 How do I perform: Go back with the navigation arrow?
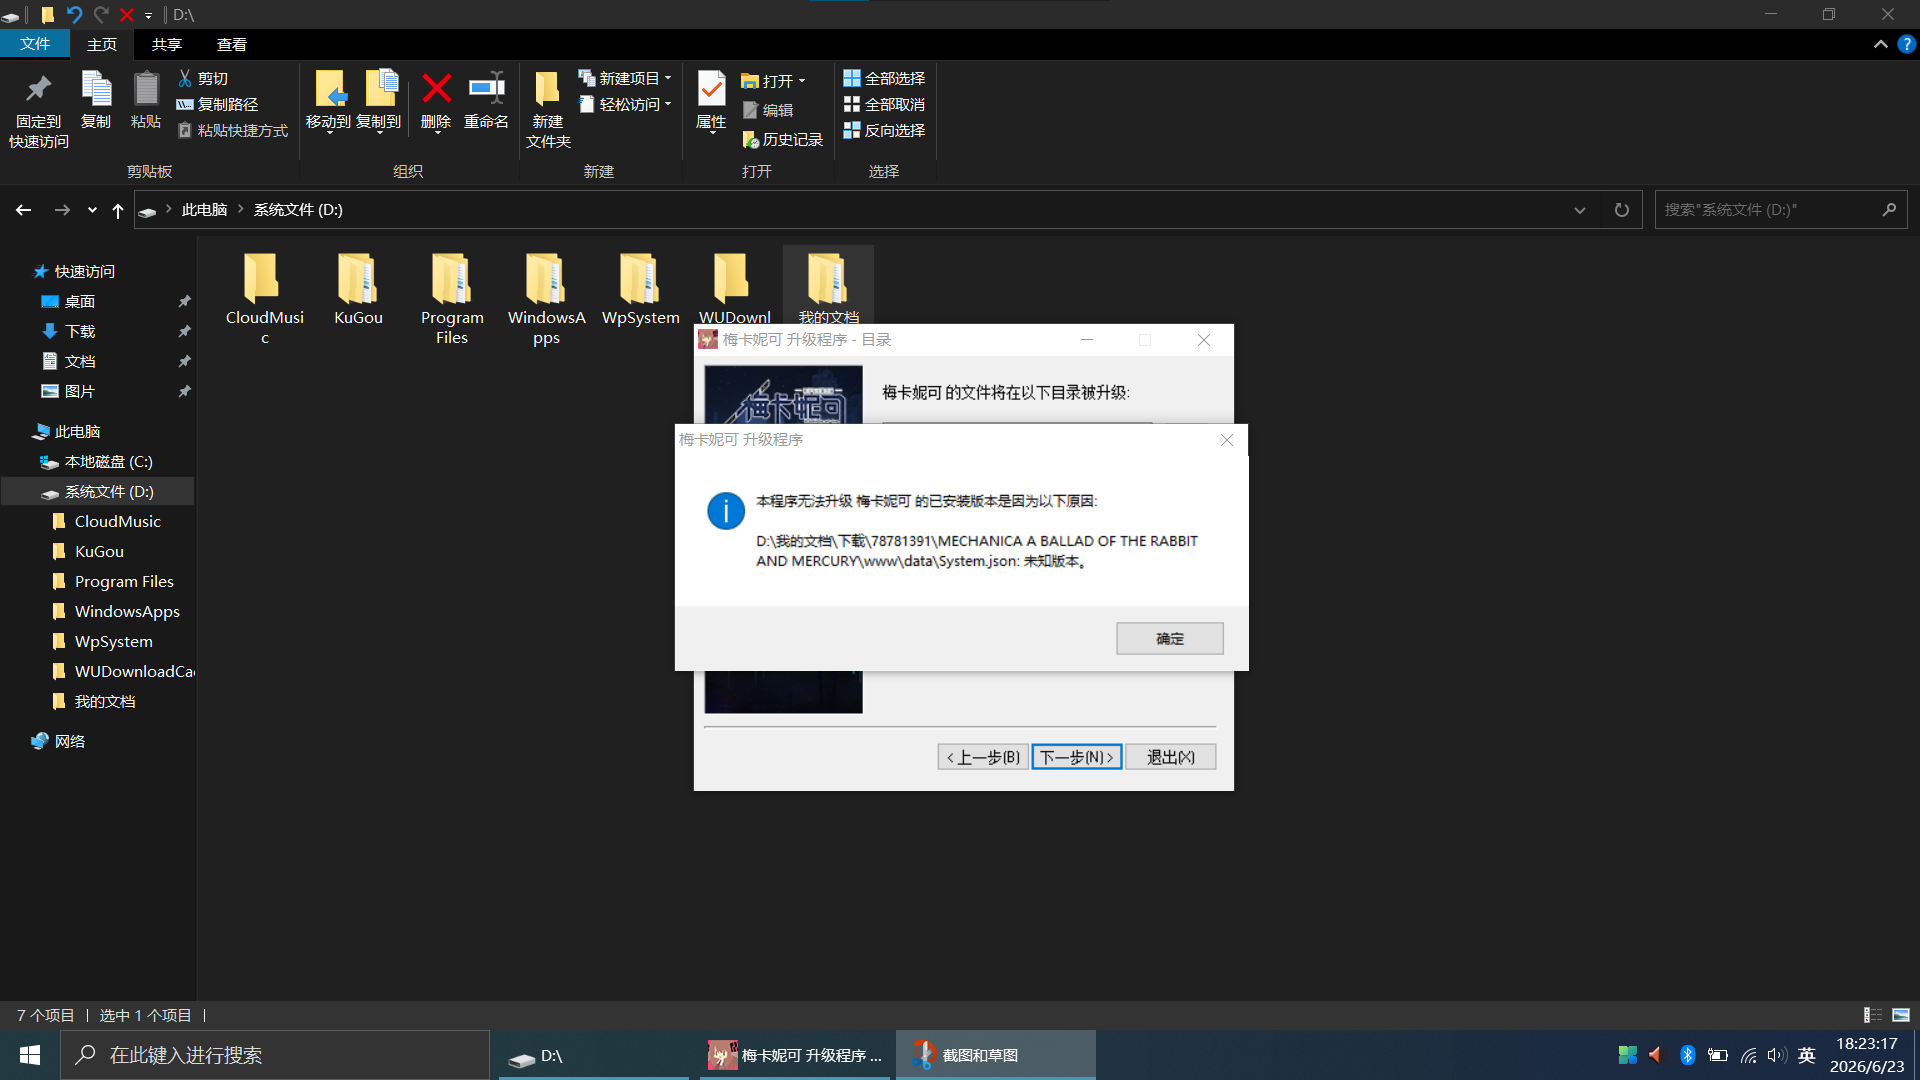23,210
